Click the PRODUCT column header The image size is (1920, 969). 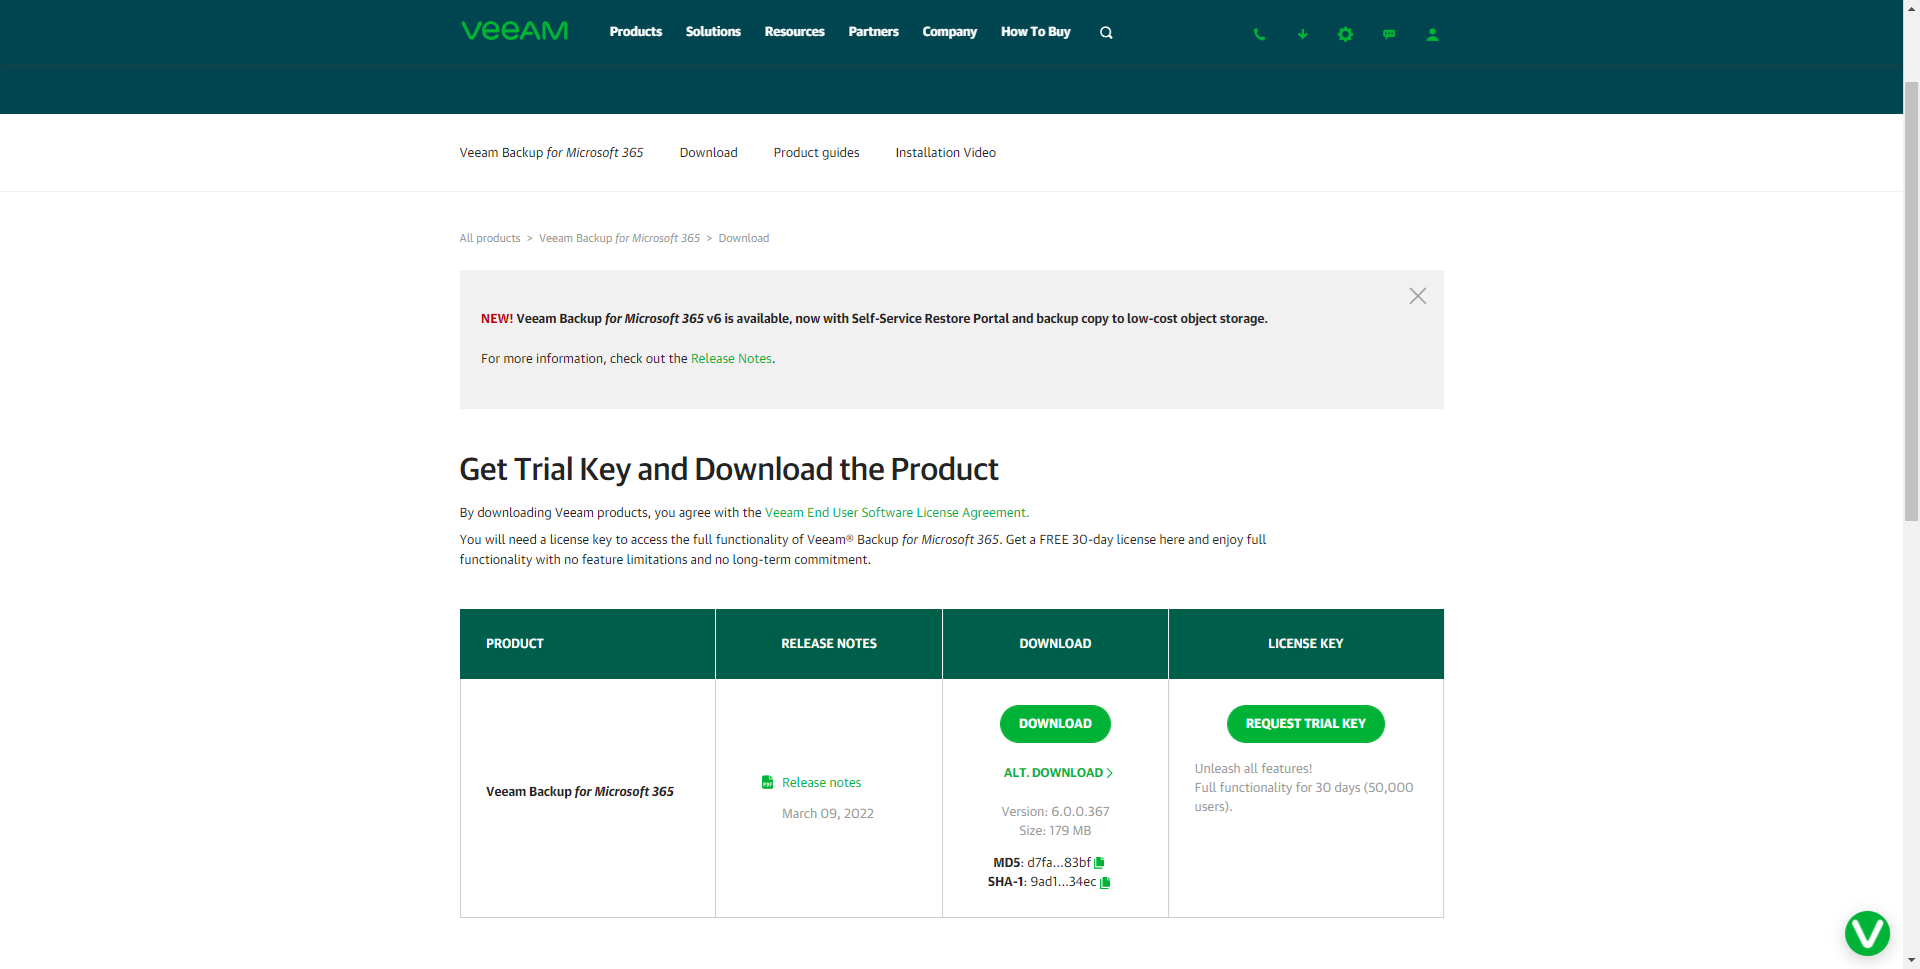(587, 644)
